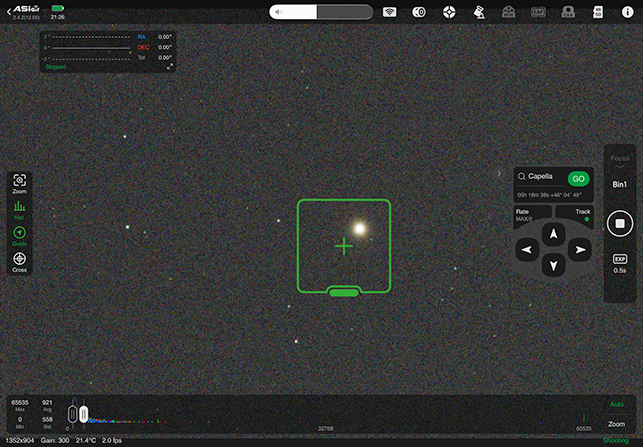The width and height of the screenshot is (643, 447).
Task: Stop the exposure with shutter button
Action: coord(620,223)
